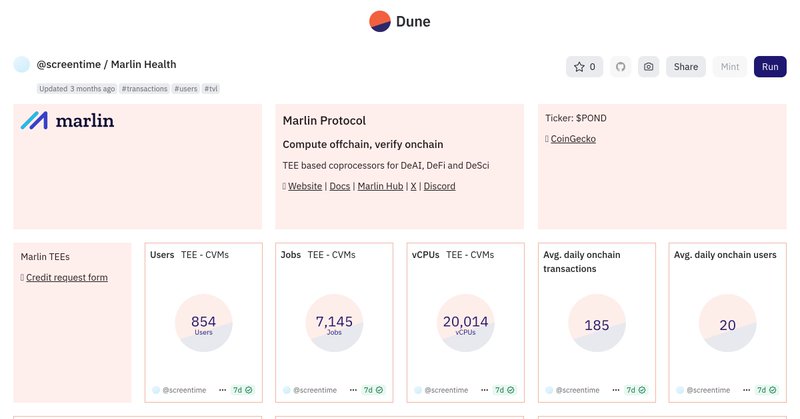Open the Marlin Hub link
Screen dimensions: 800x419
[x=380, y=186]
